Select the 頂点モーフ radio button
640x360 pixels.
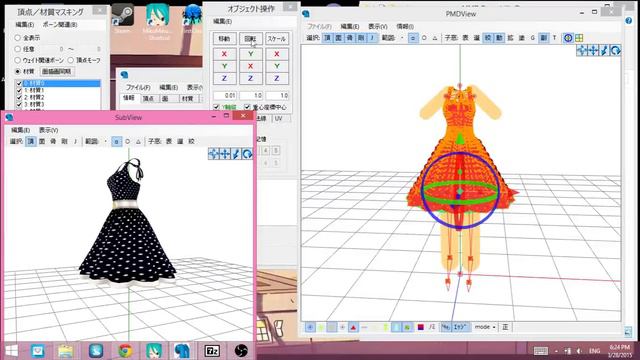(x=71, y=60)
